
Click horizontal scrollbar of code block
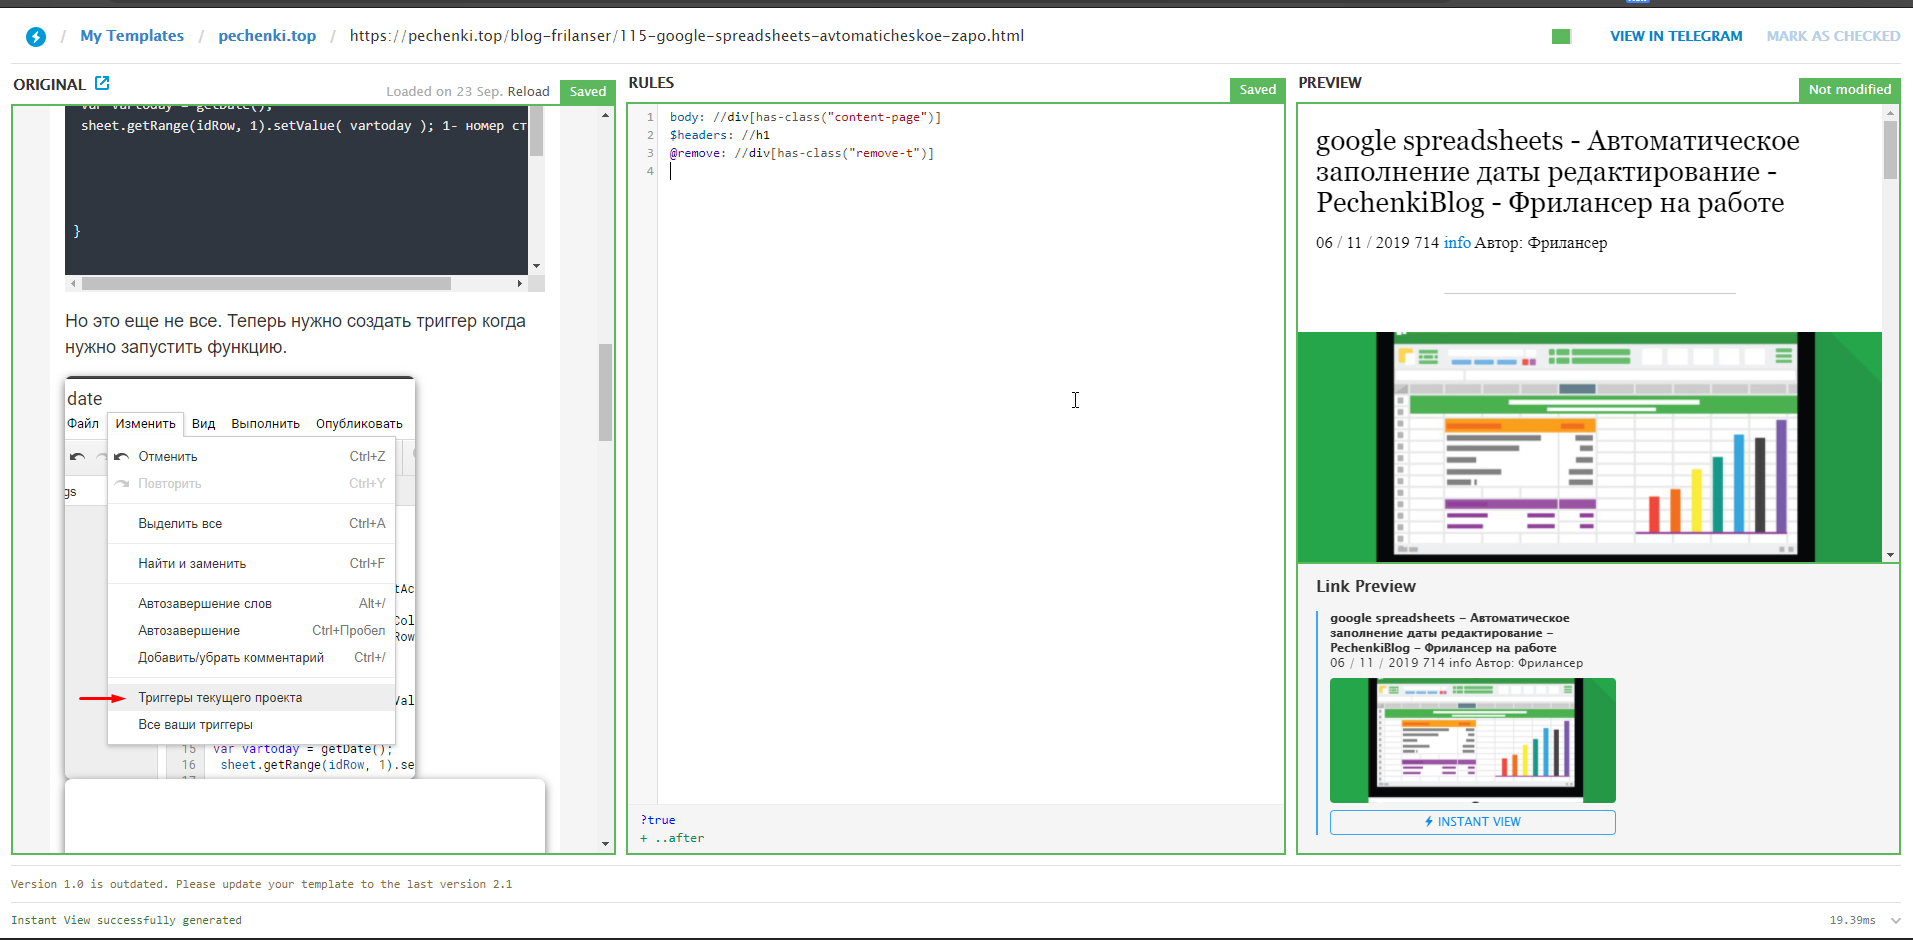(x=266, y=284)
